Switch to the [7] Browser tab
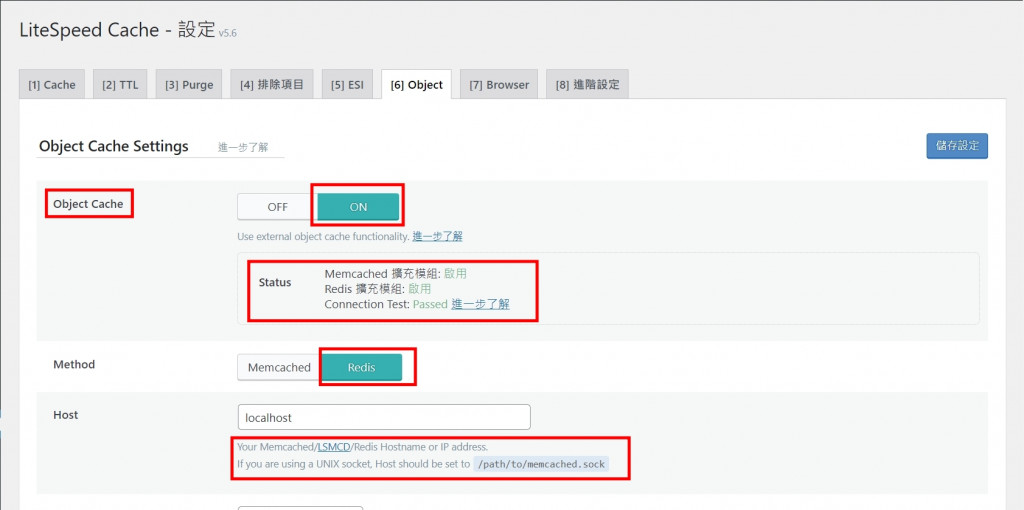Viewport: 1024px width, 510px height. pos(499,84)
